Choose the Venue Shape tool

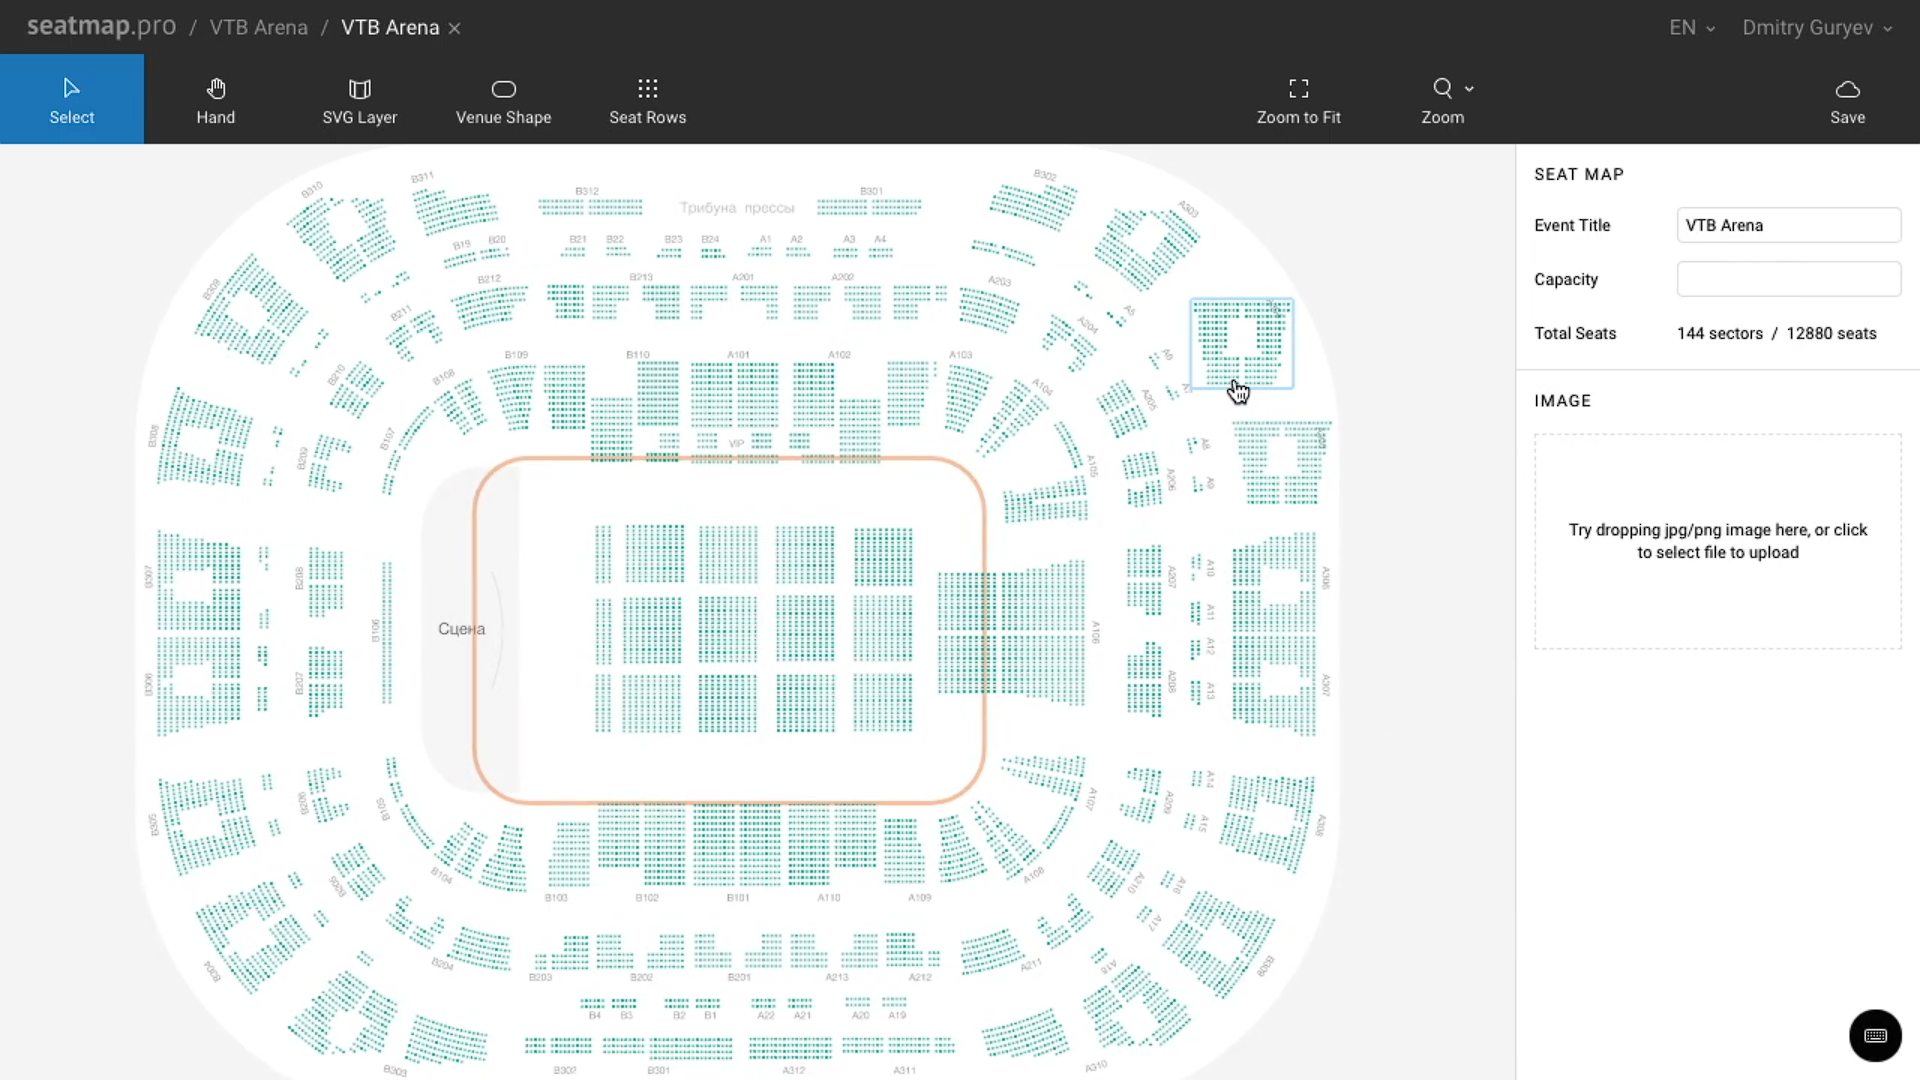(503, 100)
